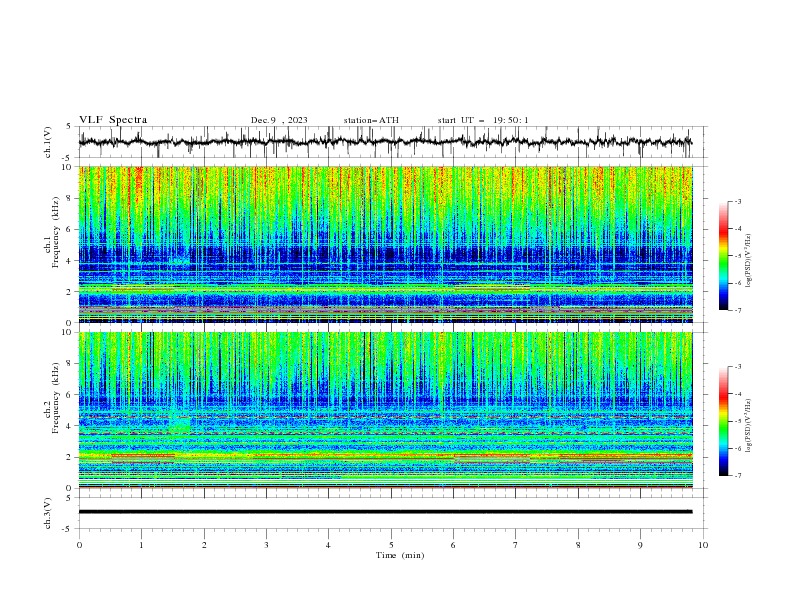This screenshot has height=612, width=792.
Task: Click the ch.1 "Frequency (kHz)" axis label
Action: (x=56, y=232)
